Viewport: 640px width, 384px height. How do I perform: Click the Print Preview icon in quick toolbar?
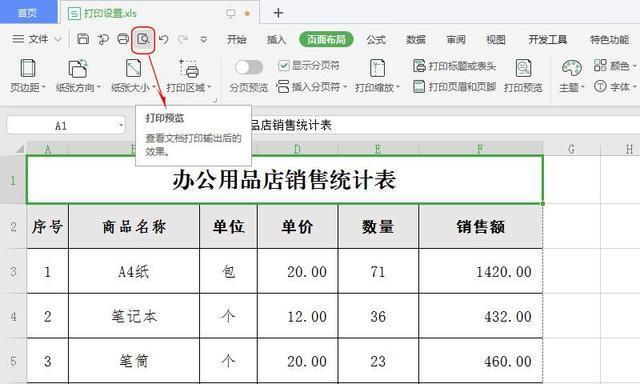tap(143, 40)
